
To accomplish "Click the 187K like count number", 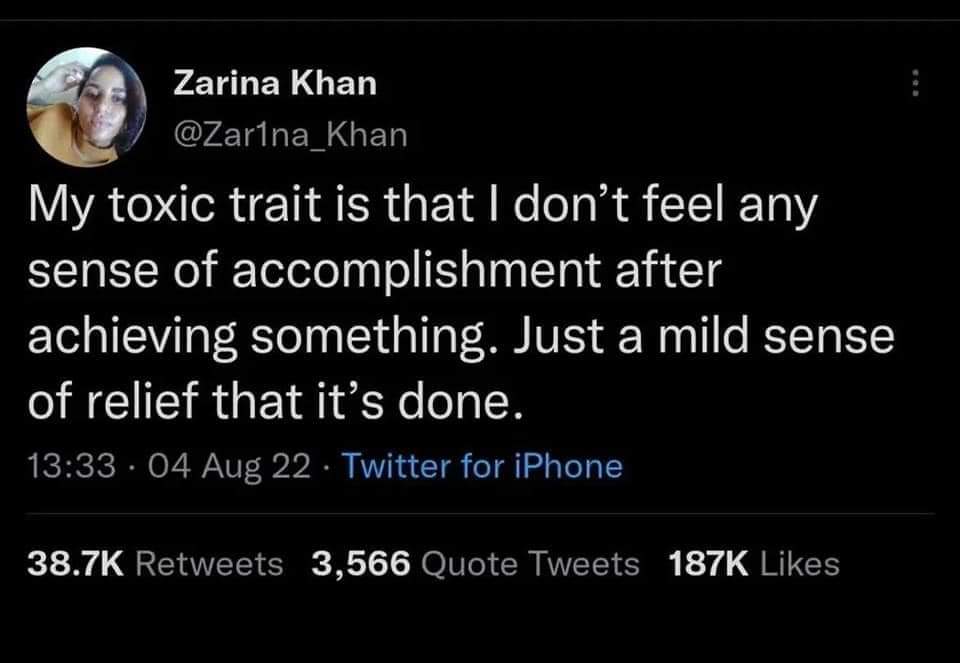I will coord(708,564).
